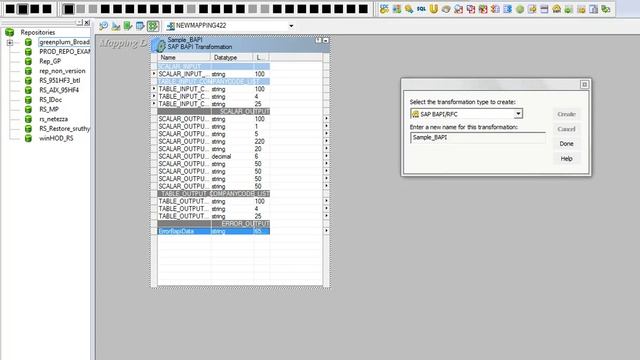Select the RS_MP repository
Viewport: 640px width, 360px height.
(x=49, y=109)
